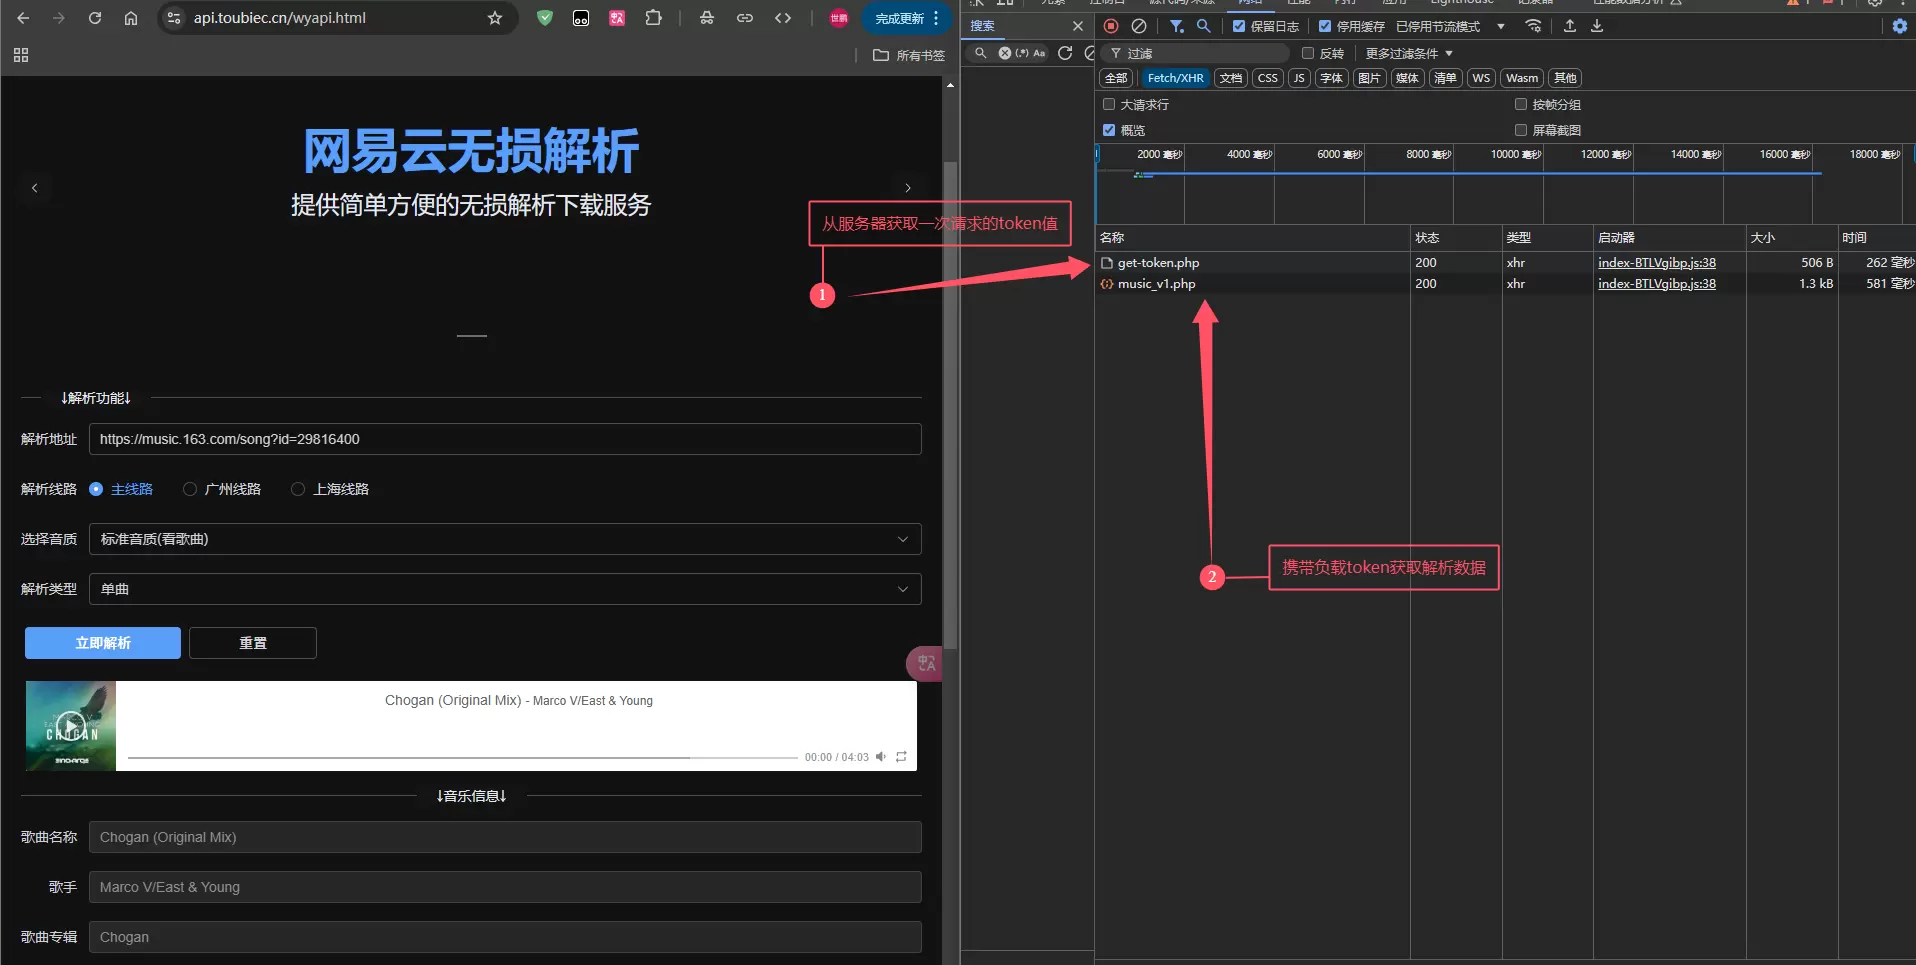Toggle the 反转 filter checkbox
Viewport: 1916px width, 965px height.
point(1308,53)
